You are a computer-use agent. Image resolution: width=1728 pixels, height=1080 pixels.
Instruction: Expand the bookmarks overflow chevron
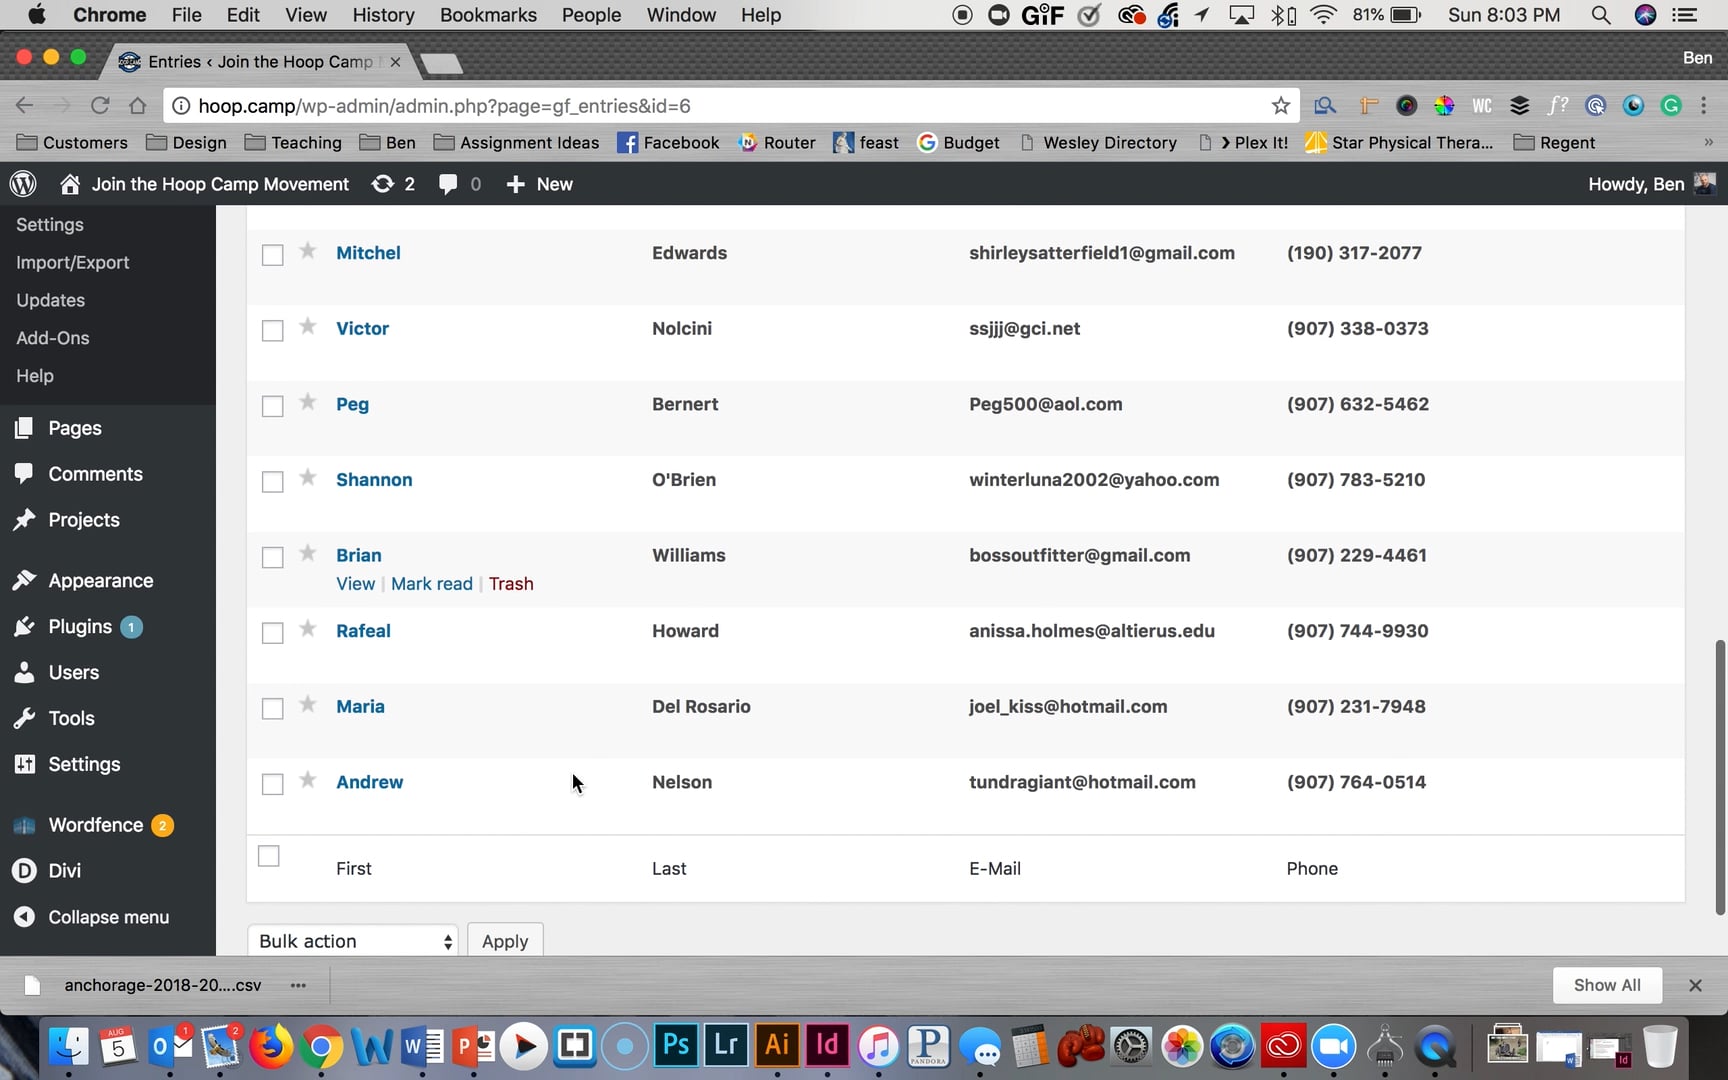pos(1708,143)
